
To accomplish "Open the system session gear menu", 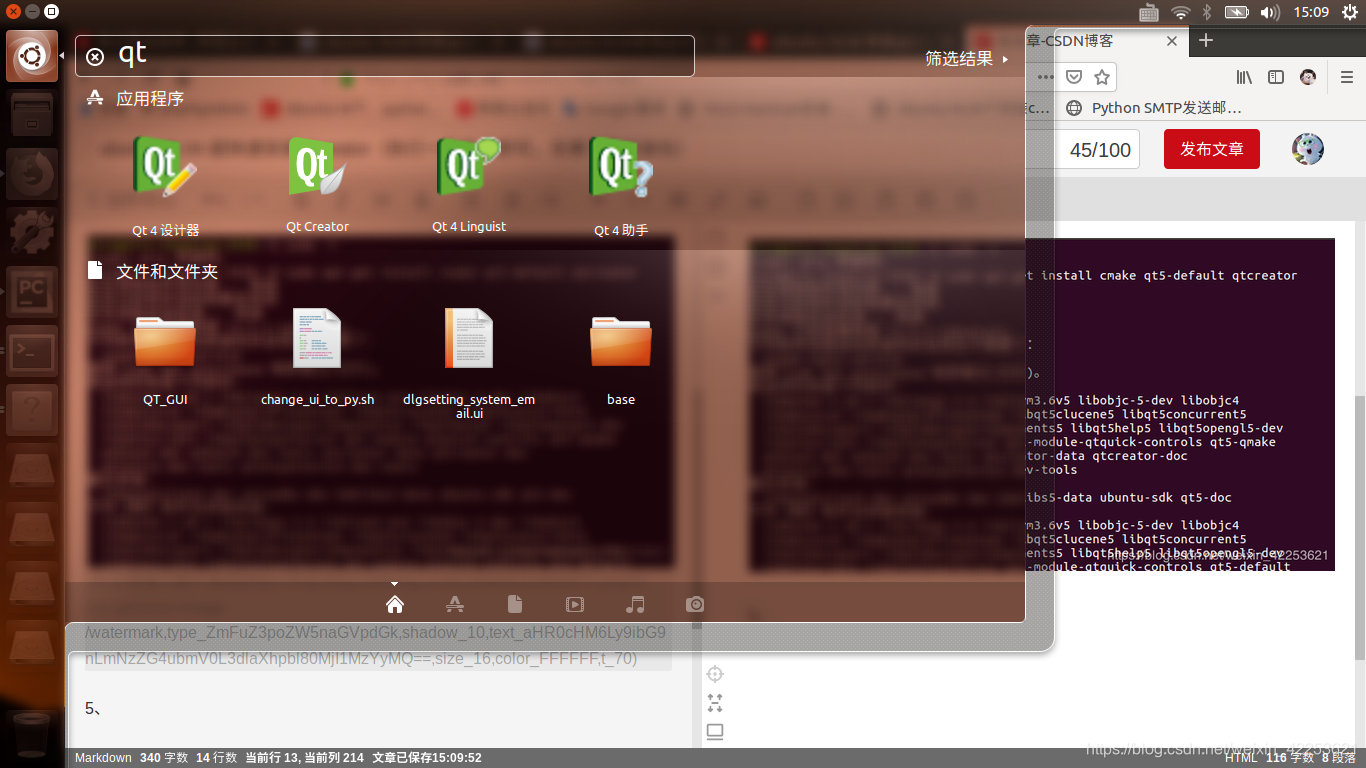I will [1350, 12].
